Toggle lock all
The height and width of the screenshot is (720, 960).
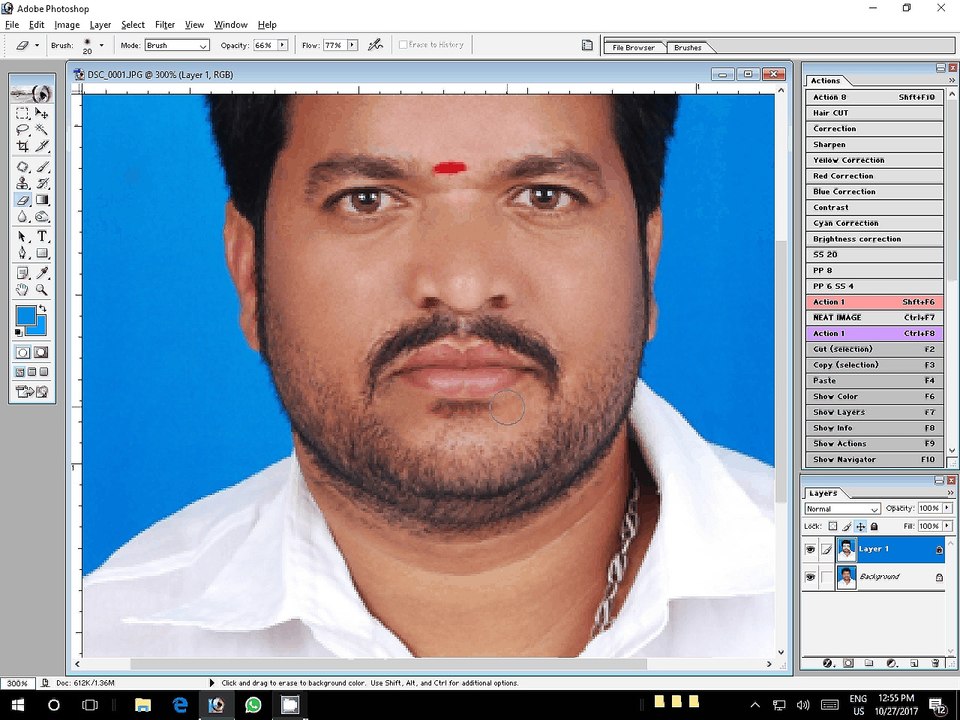point(874,526)
